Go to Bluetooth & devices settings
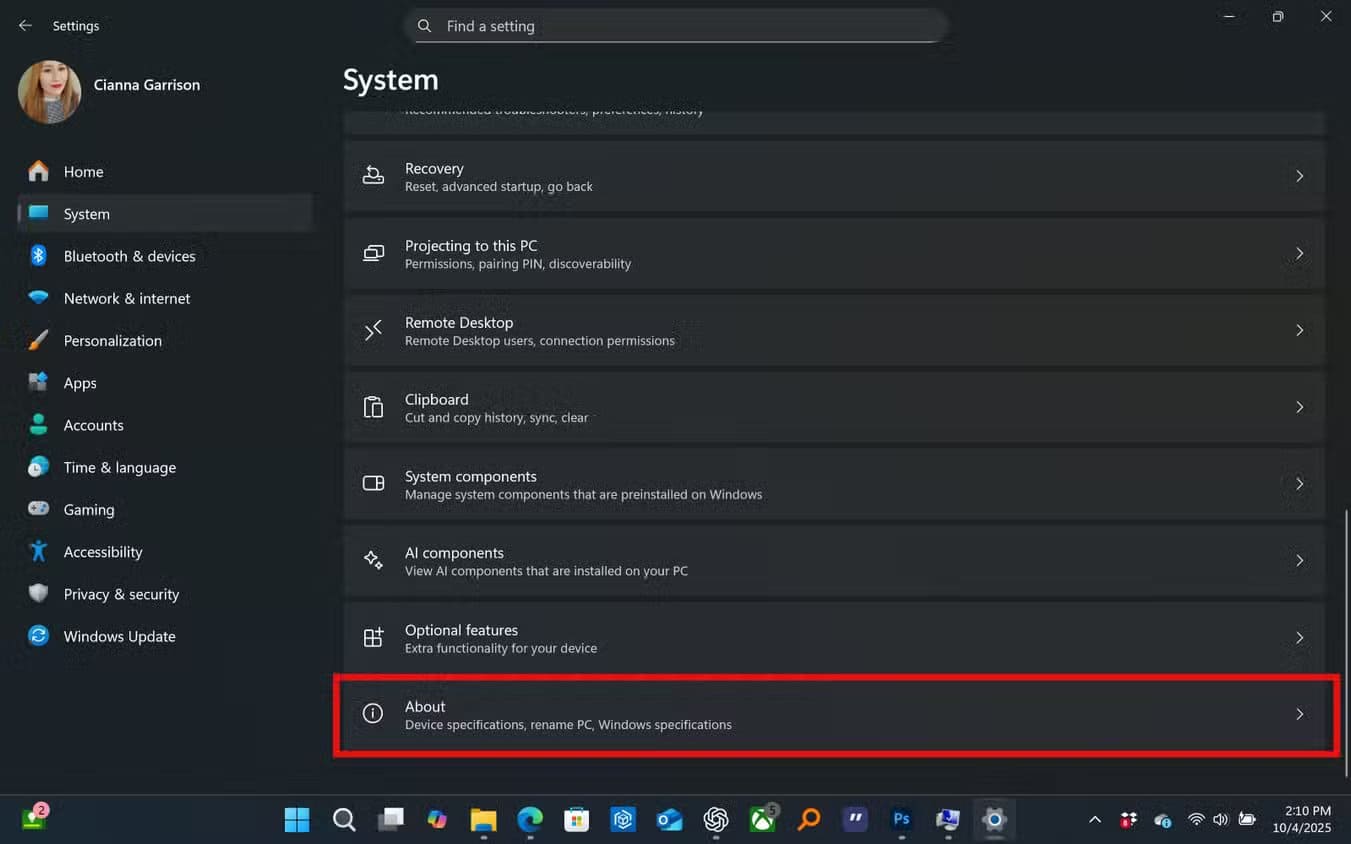Screen dimensions: 1351x844 click(129, 256)
